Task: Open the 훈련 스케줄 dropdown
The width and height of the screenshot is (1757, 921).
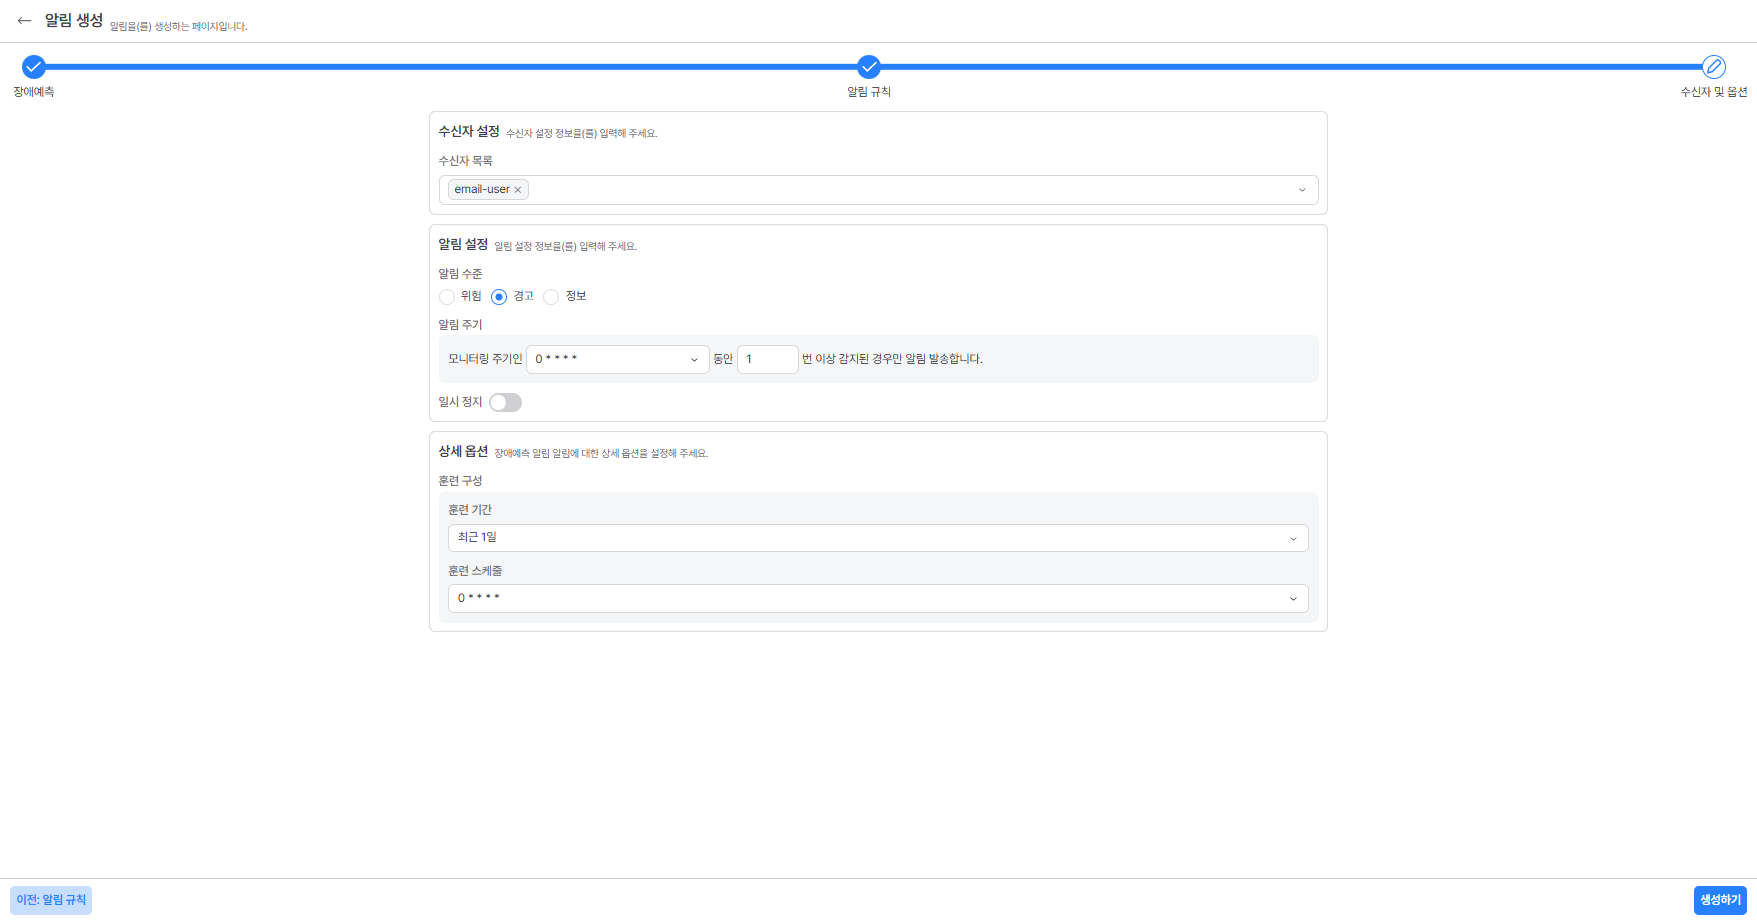Action: coord(878,598)
